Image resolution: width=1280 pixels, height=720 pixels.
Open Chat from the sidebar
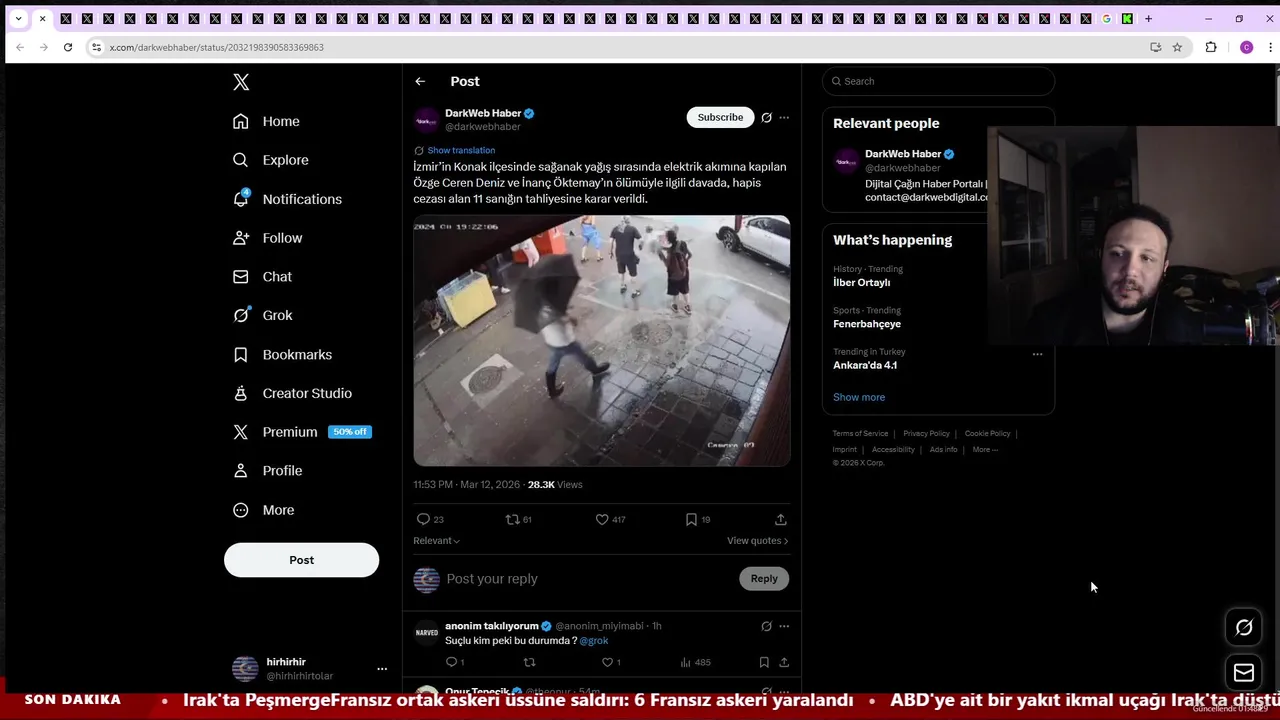(262, 277)
